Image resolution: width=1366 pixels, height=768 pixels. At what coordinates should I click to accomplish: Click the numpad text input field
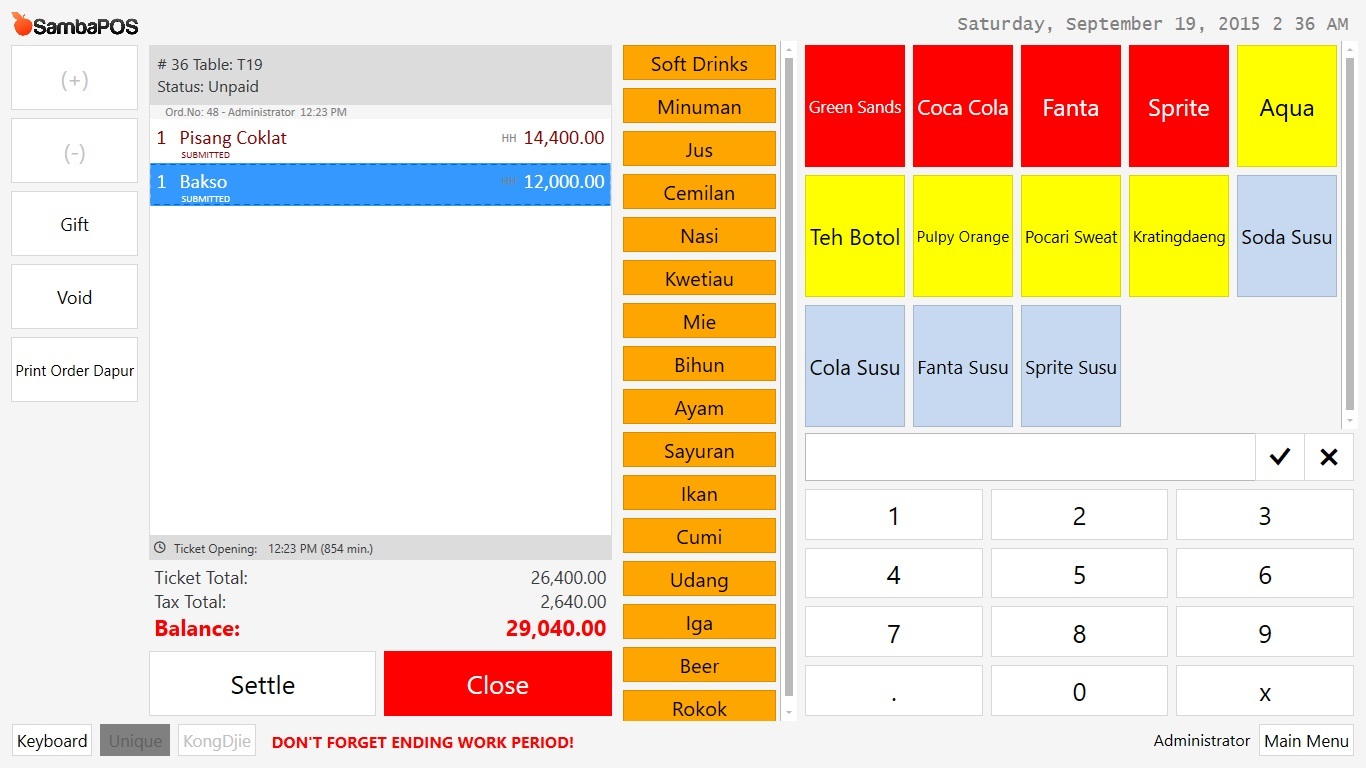1030,457
